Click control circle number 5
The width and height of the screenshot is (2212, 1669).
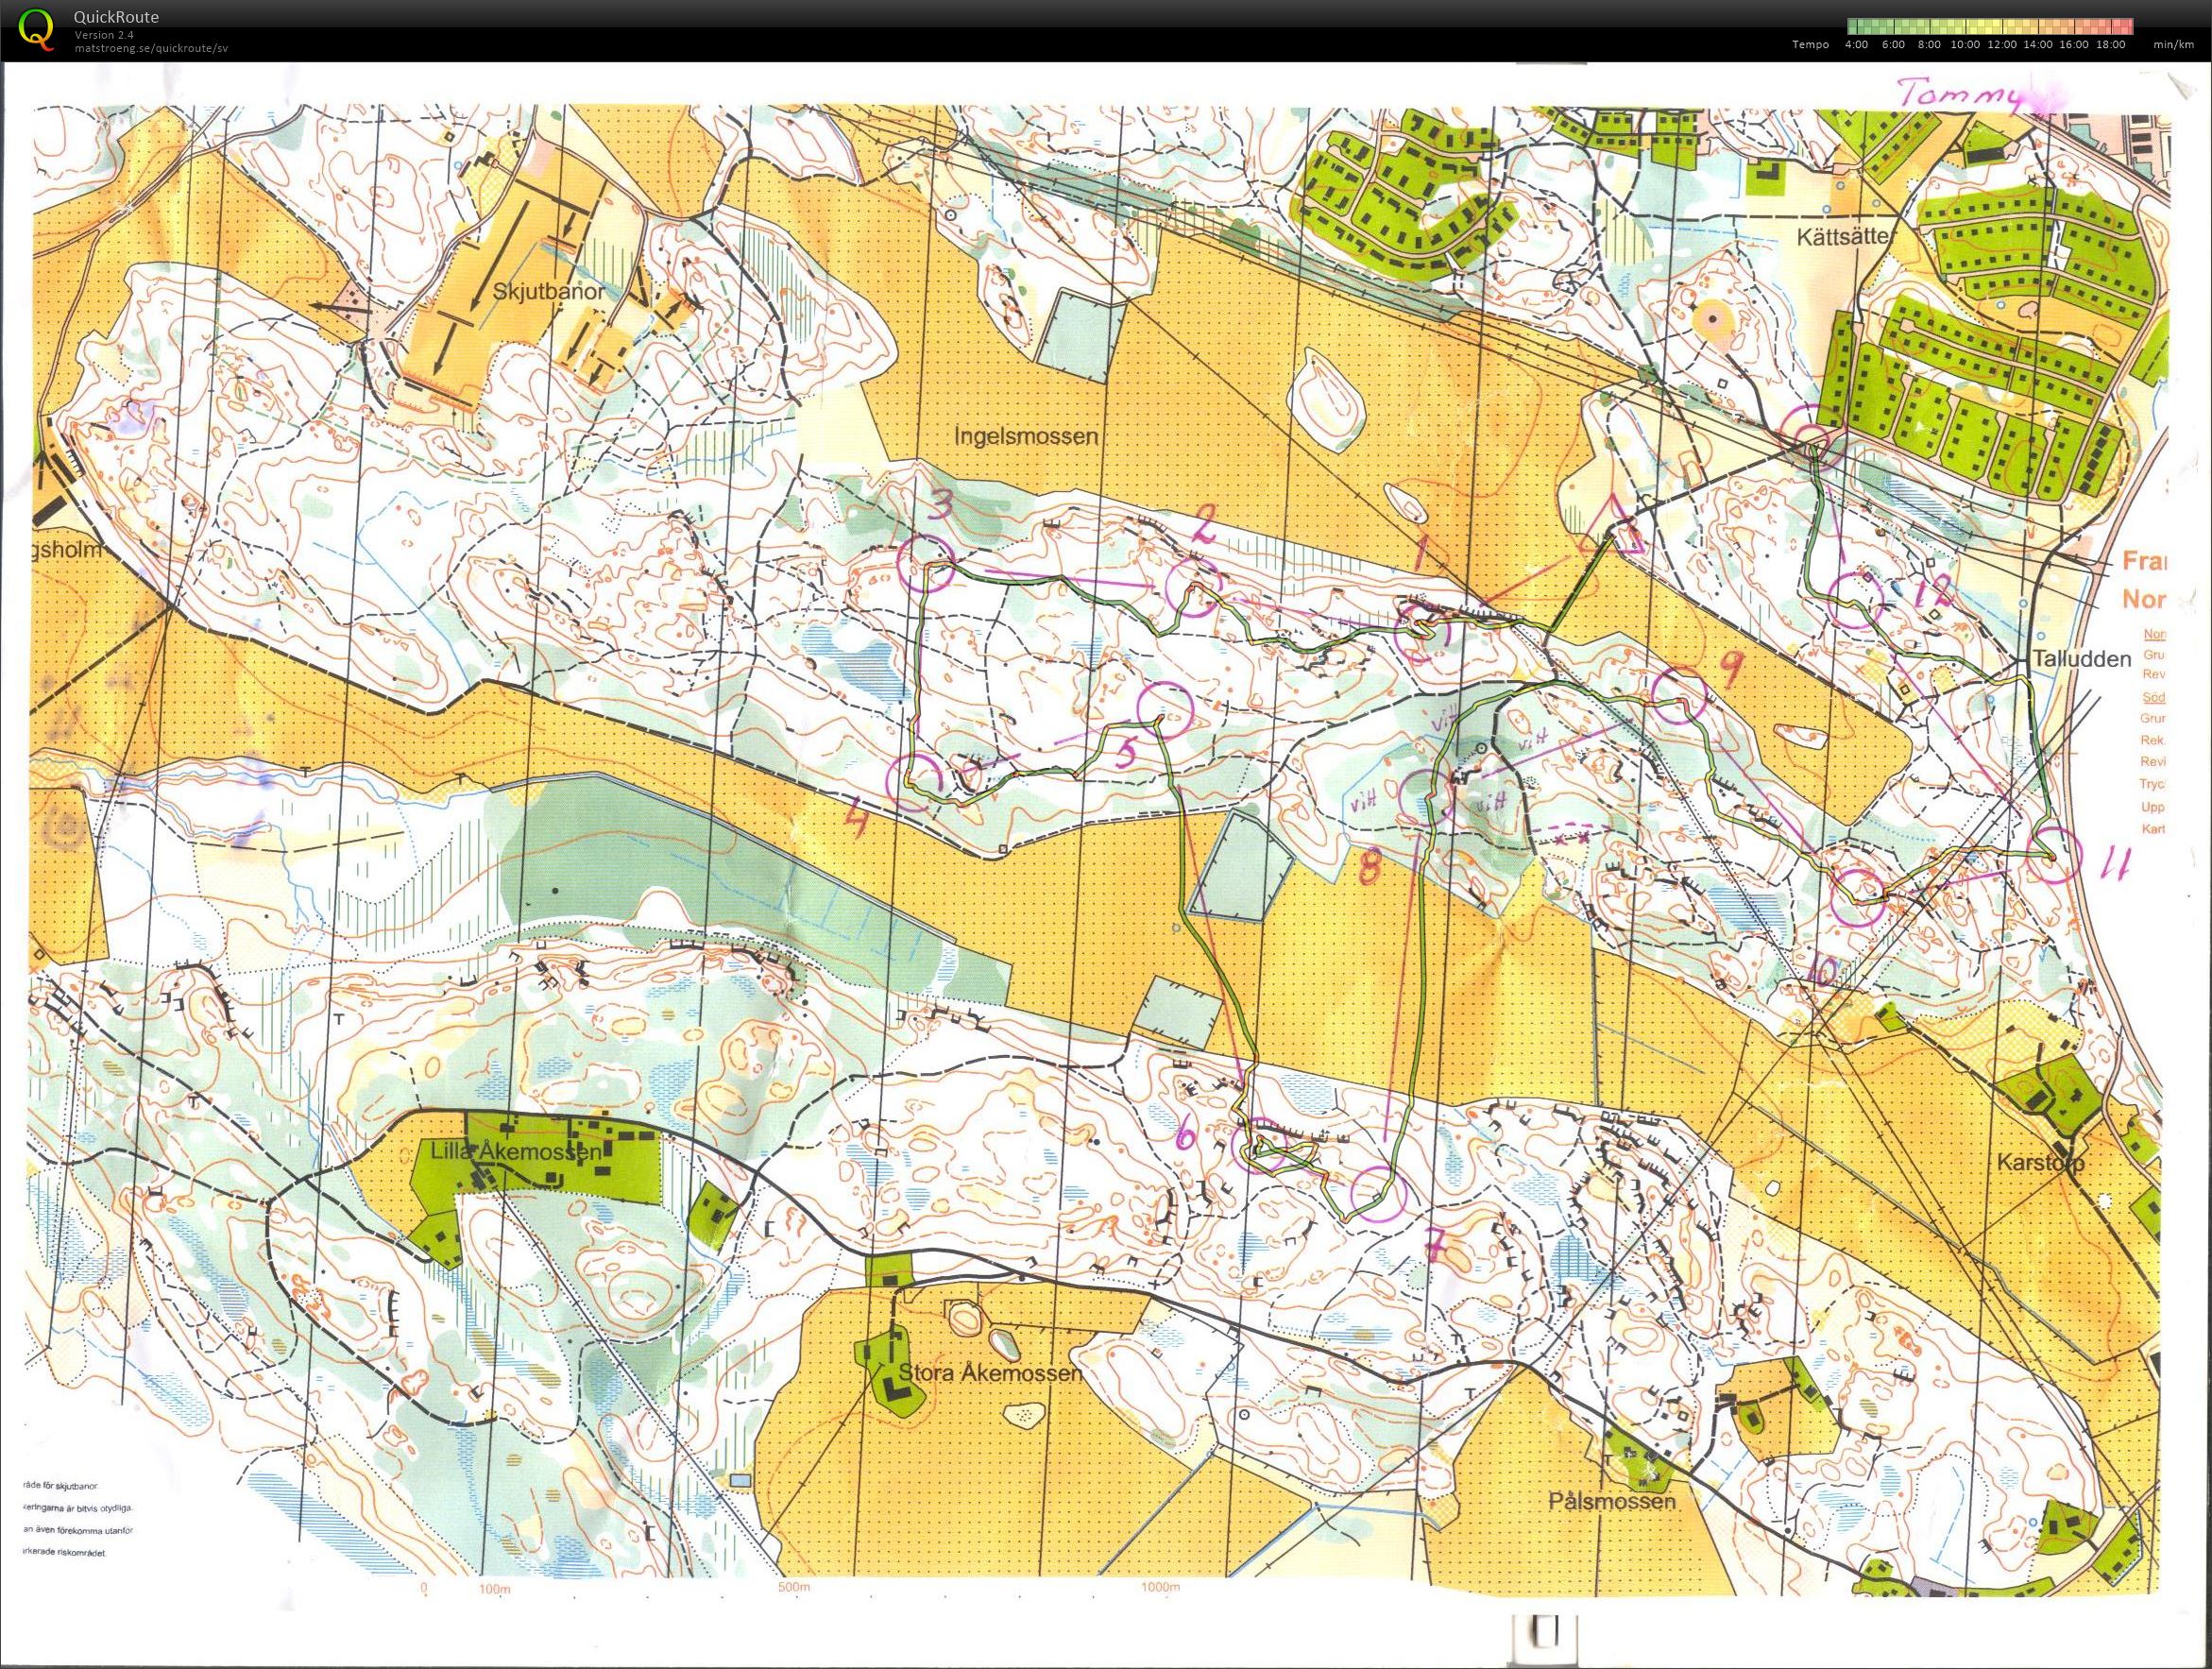(x=1166, y=709)
